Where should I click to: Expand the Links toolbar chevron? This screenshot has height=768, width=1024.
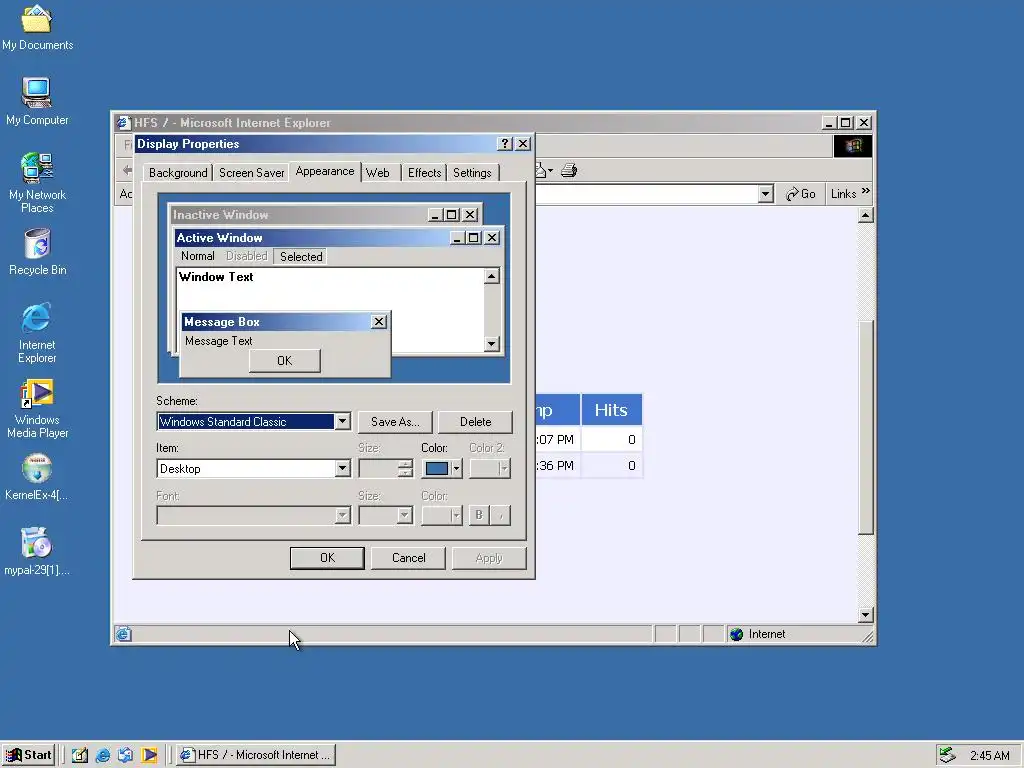click(x=865, y=191)
